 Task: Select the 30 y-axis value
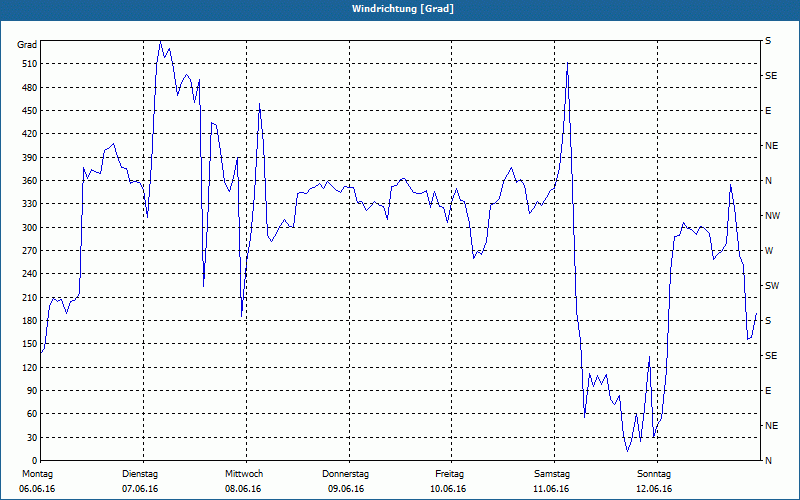tap(32, 437)
